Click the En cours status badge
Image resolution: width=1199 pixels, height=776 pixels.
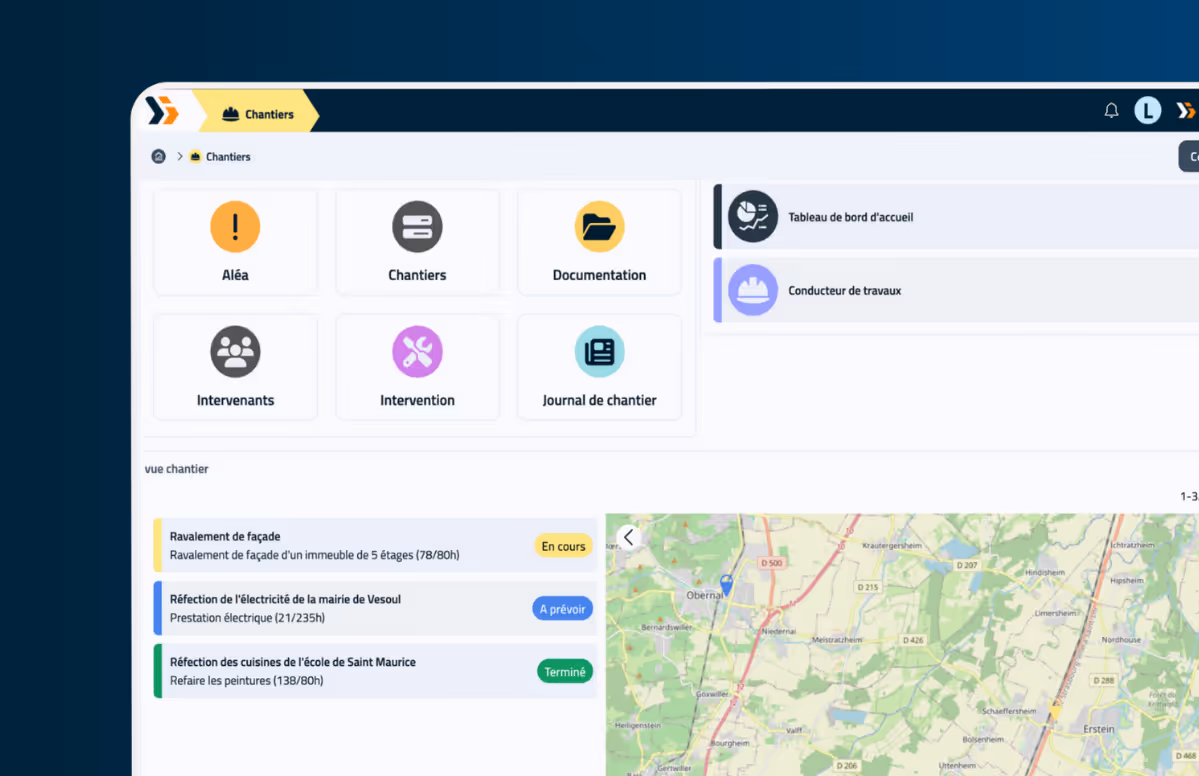tap(563, 546)
